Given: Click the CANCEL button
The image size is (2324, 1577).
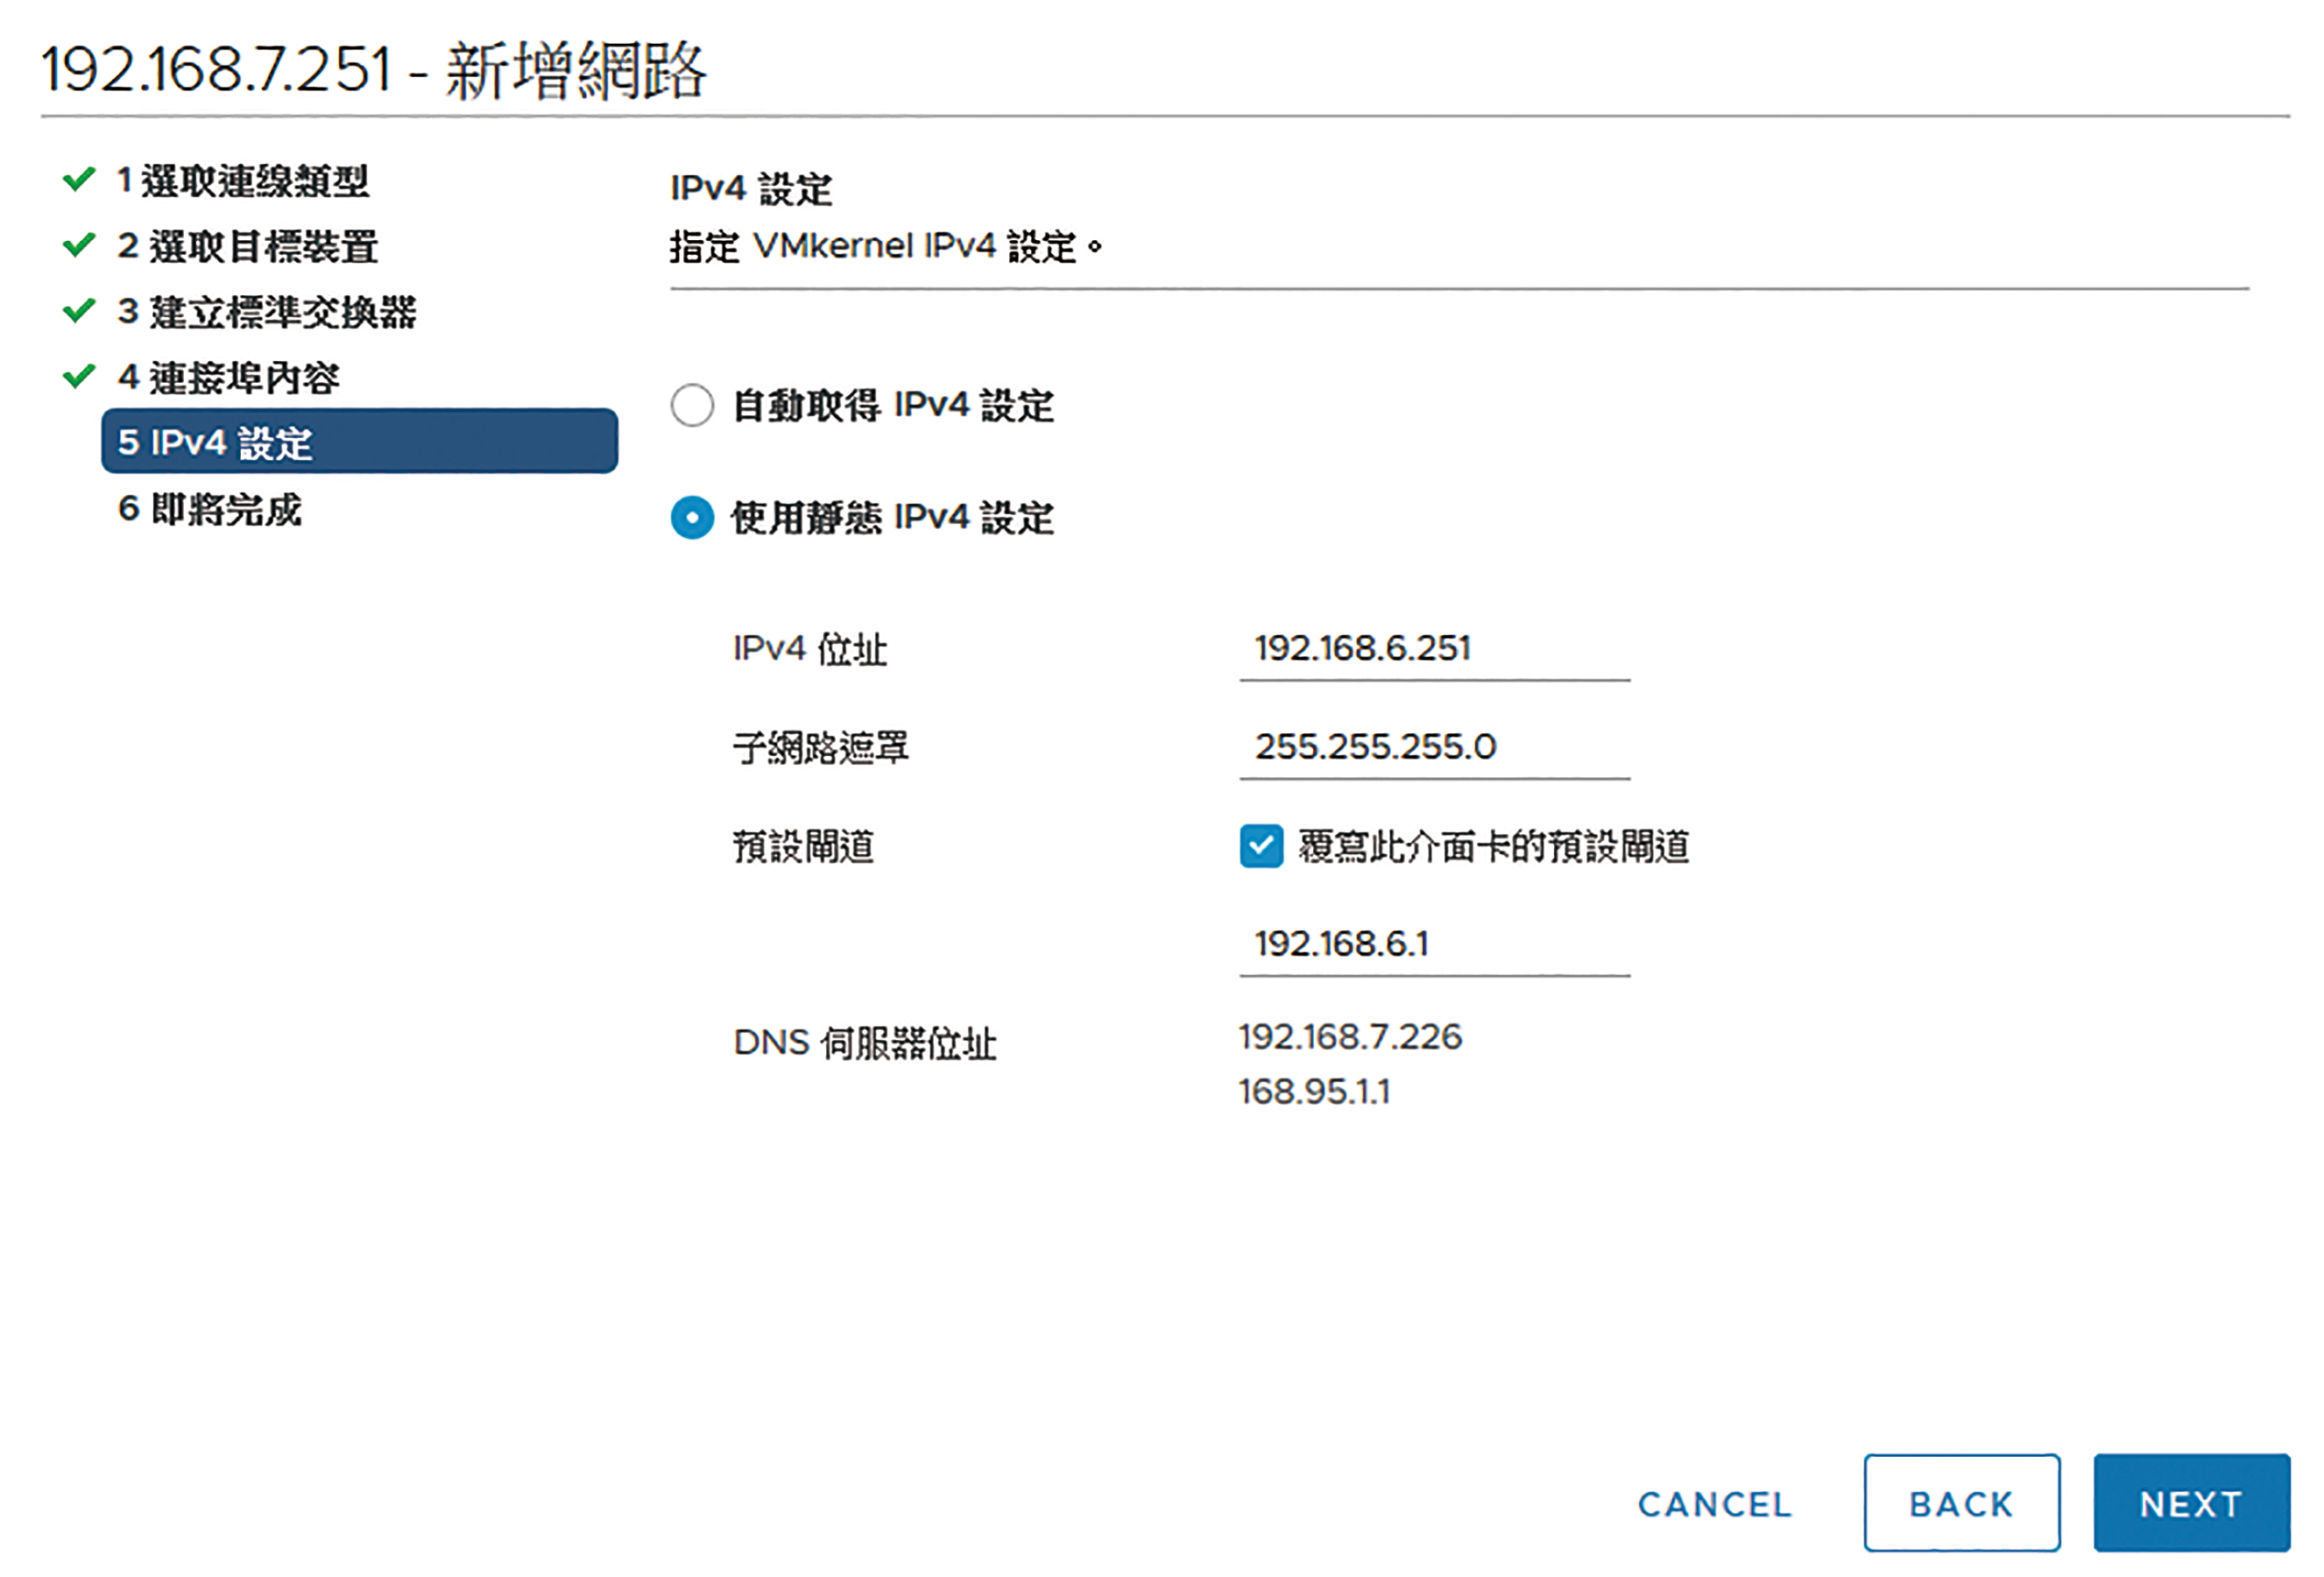Looking at the screenshot, I should pos(1715,1504).
